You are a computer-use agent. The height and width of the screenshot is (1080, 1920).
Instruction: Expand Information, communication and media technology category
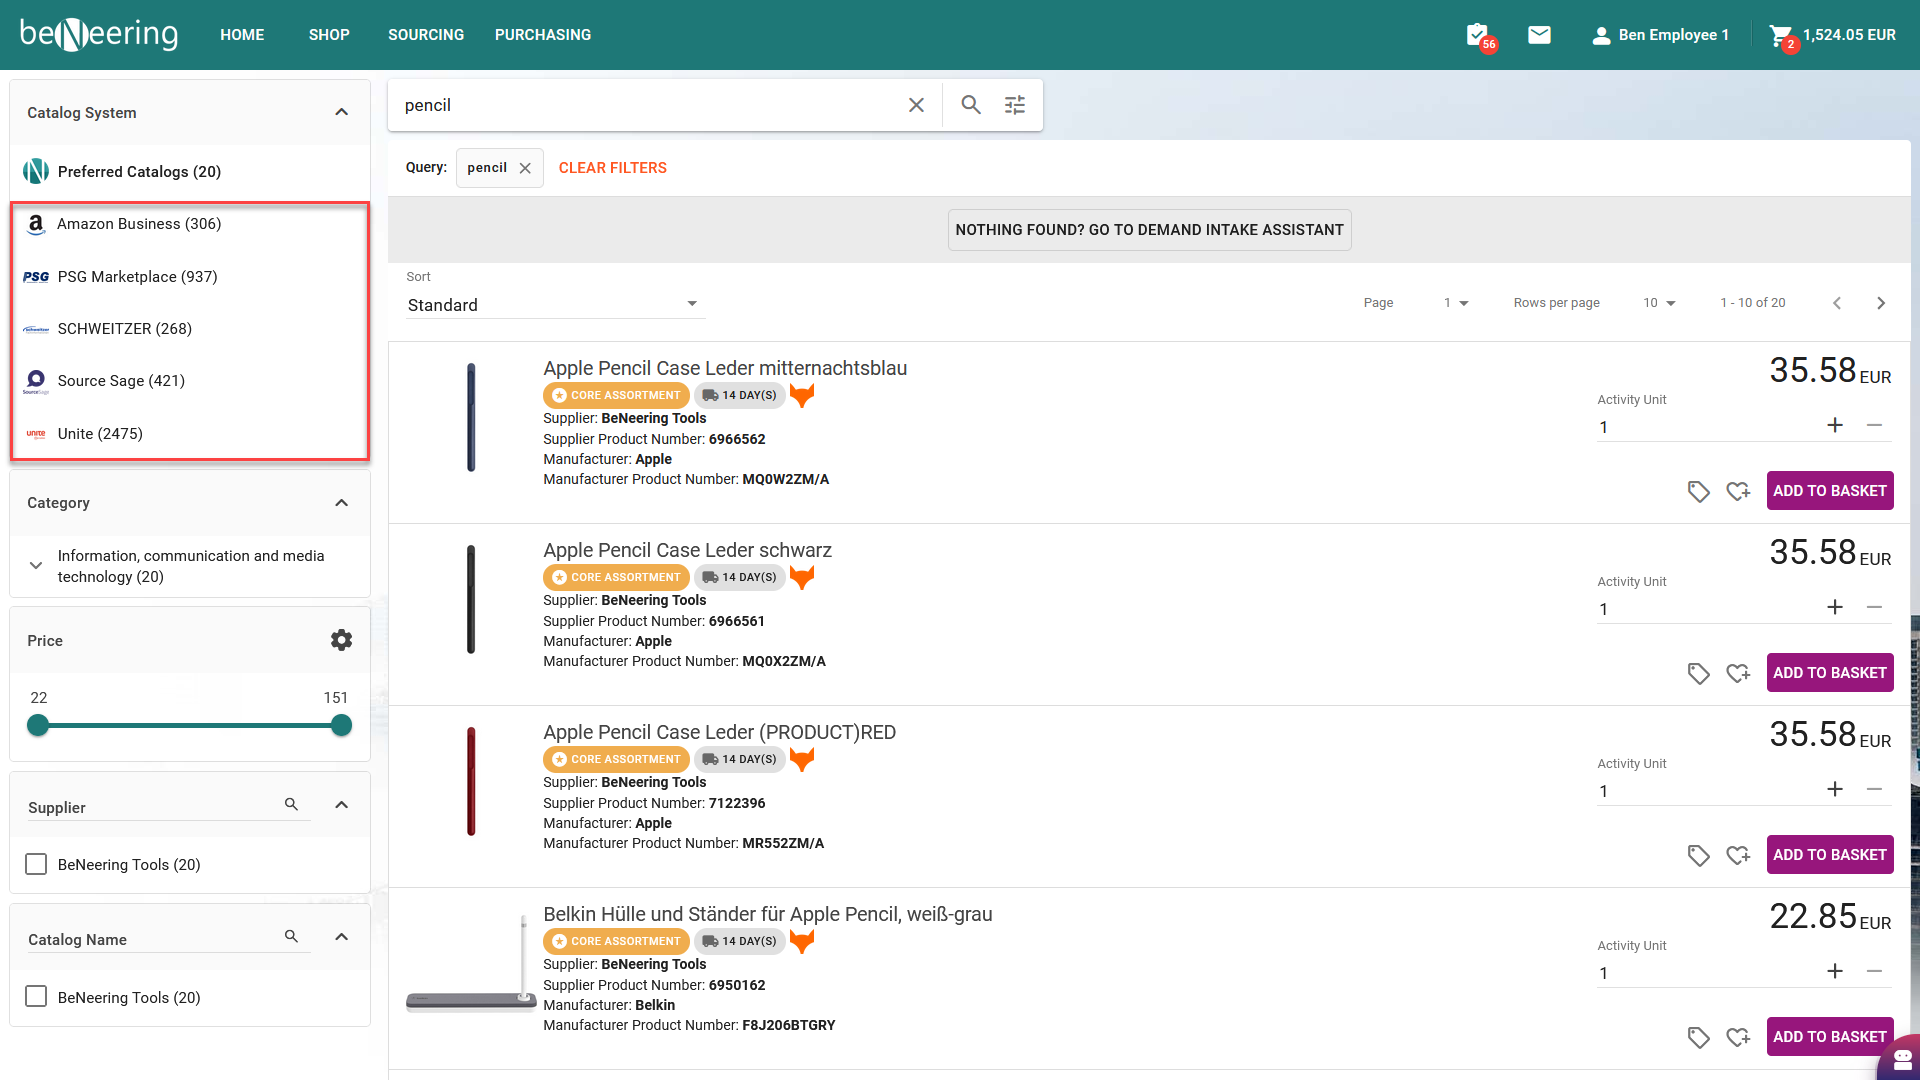coord(36,566)
